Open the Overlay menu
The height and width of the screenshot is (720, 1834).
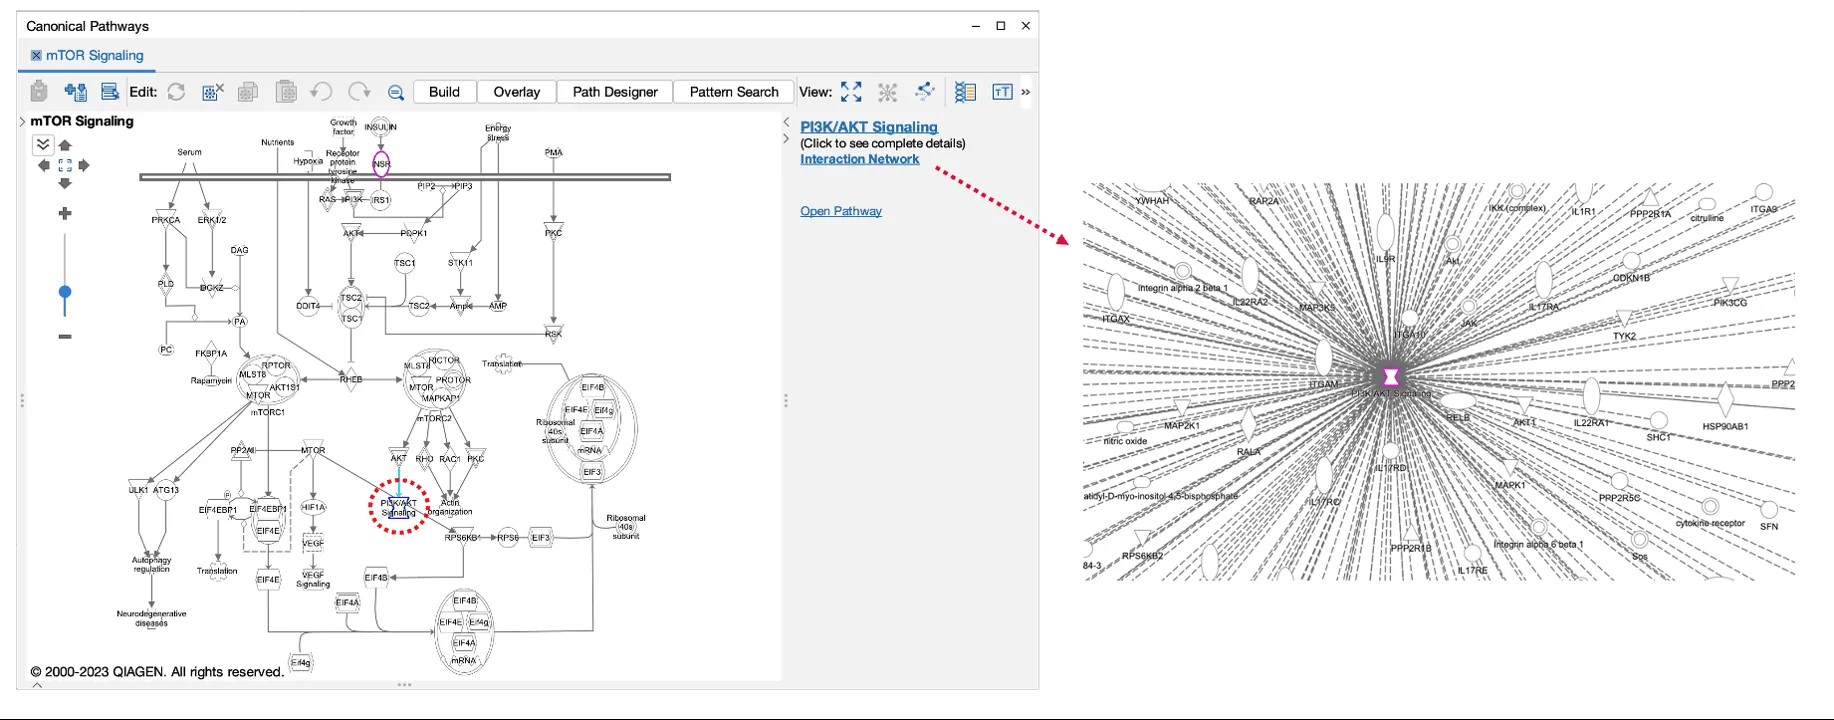tap(516, 92)
